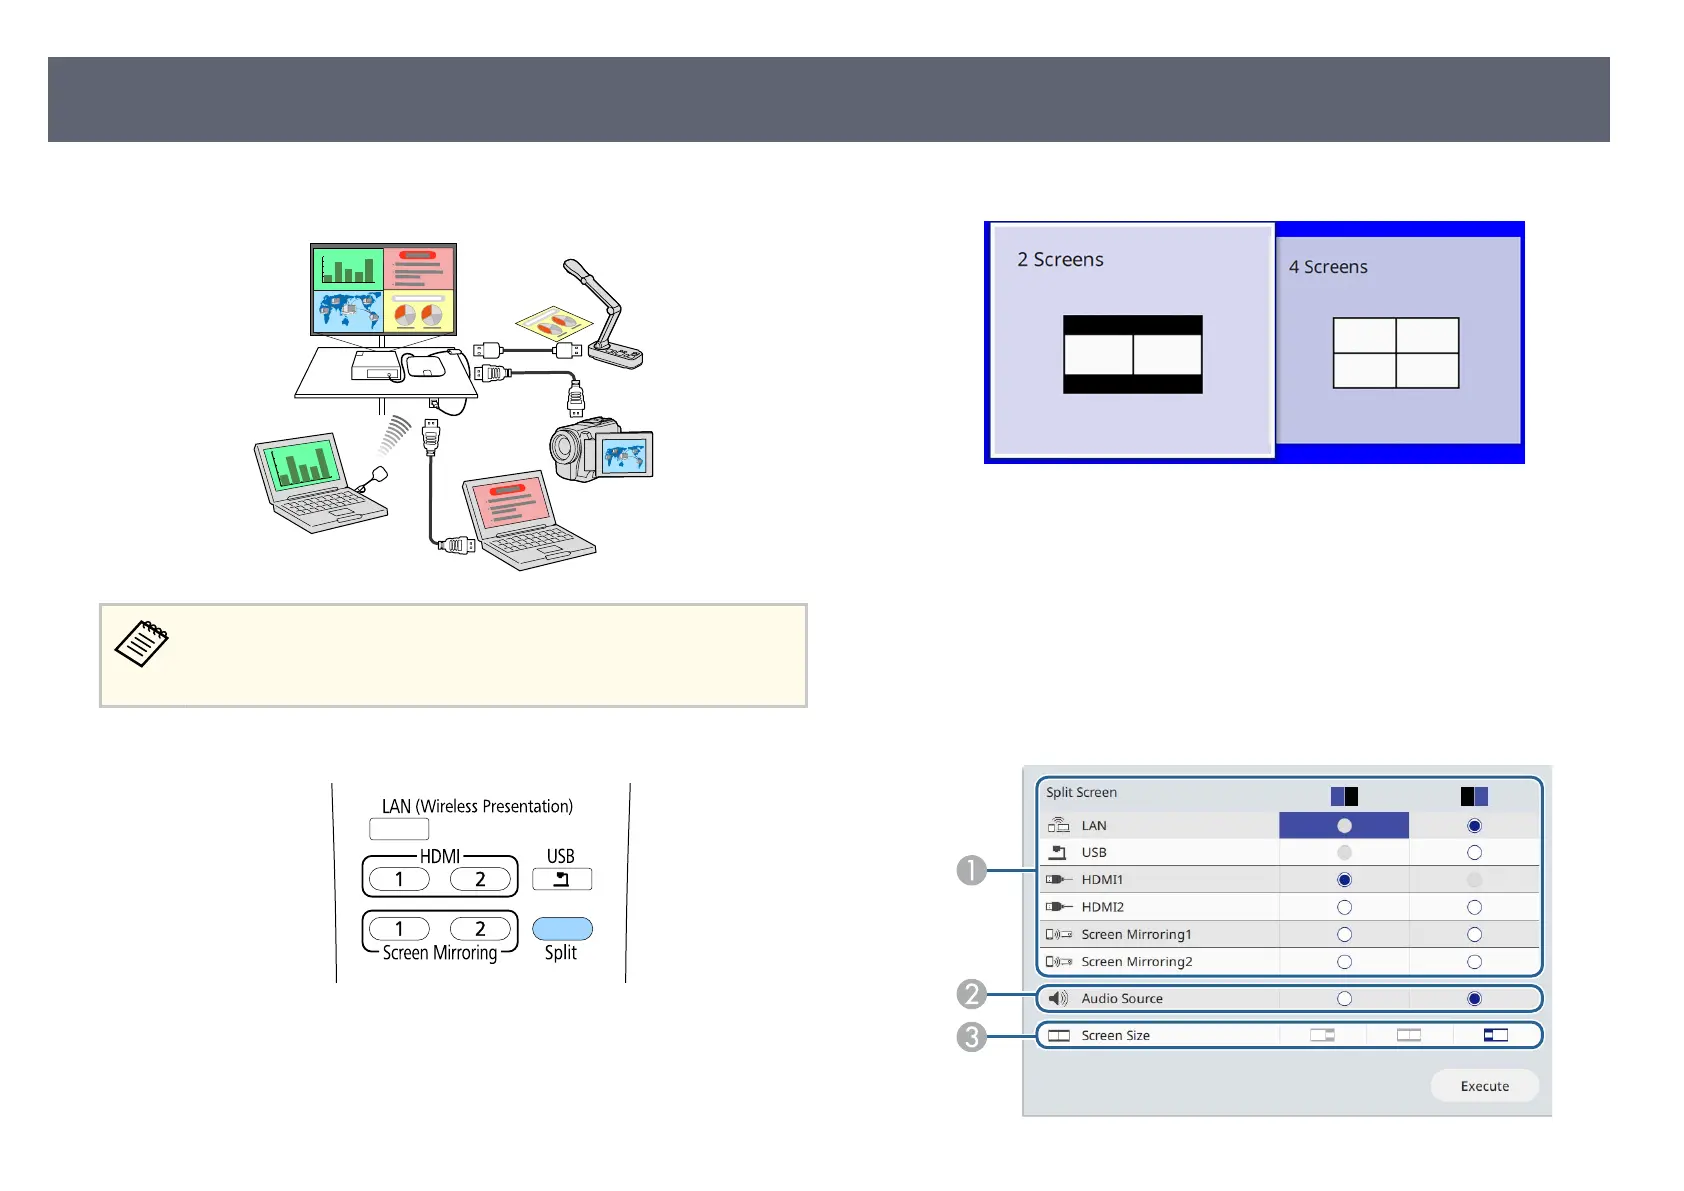Select USB for the left screen
The height and width of the screenshot is (1191, 1684).
click(1344, 853)
